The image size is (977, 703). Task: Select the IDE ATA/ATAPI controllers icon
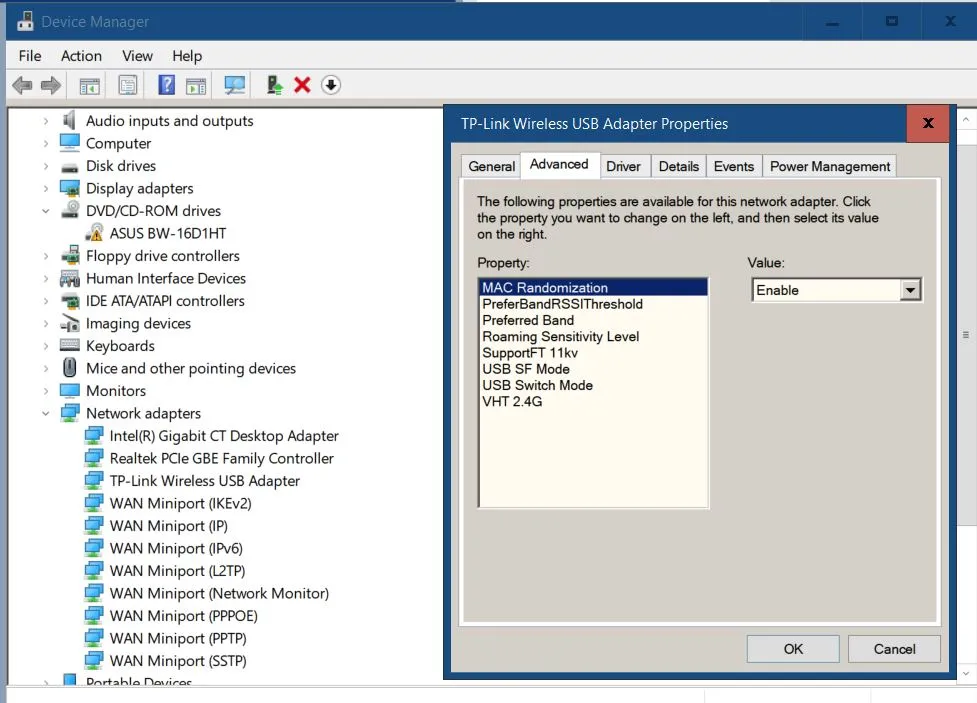tap(70, 301)
